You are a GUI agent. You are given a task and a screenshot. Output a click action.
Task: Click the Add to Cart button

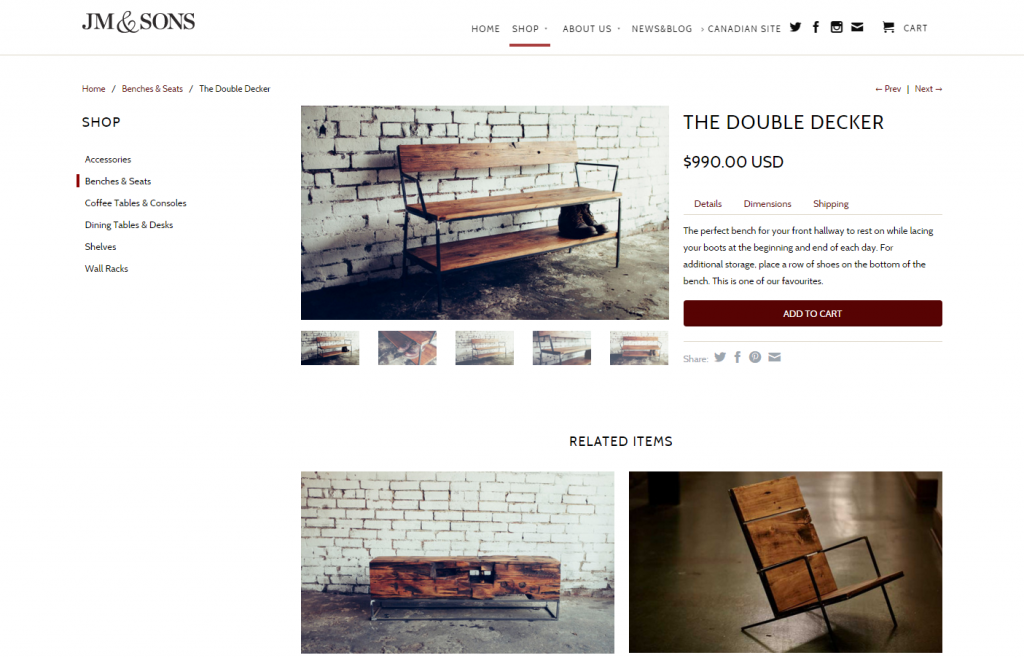pyautogui.click(x=812, y=313)
